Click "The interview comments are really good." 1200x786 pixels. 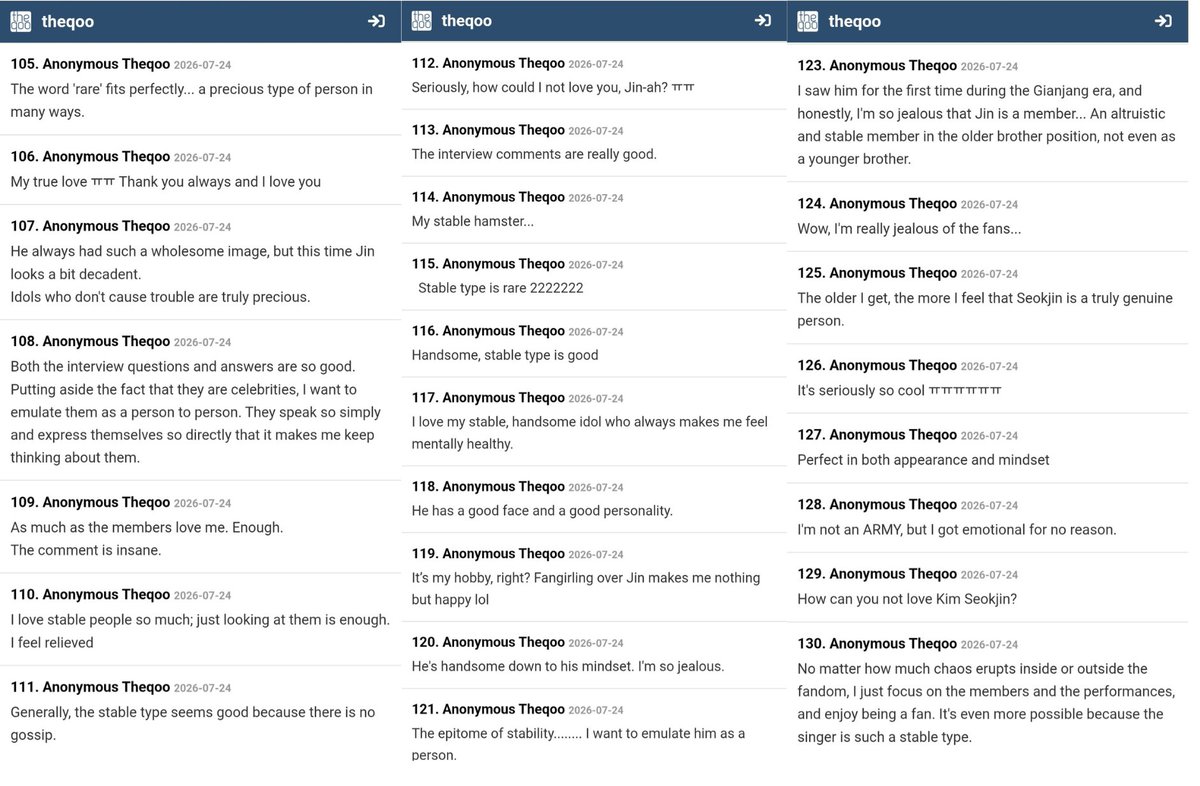click(534, 154)
